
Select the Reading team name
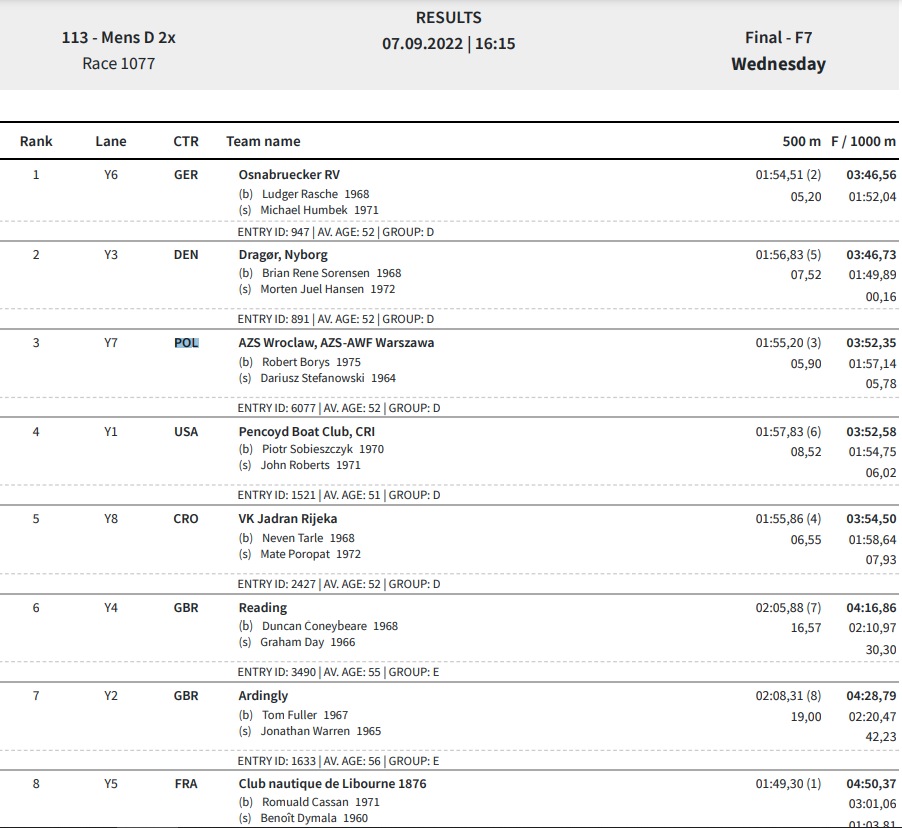263,608
